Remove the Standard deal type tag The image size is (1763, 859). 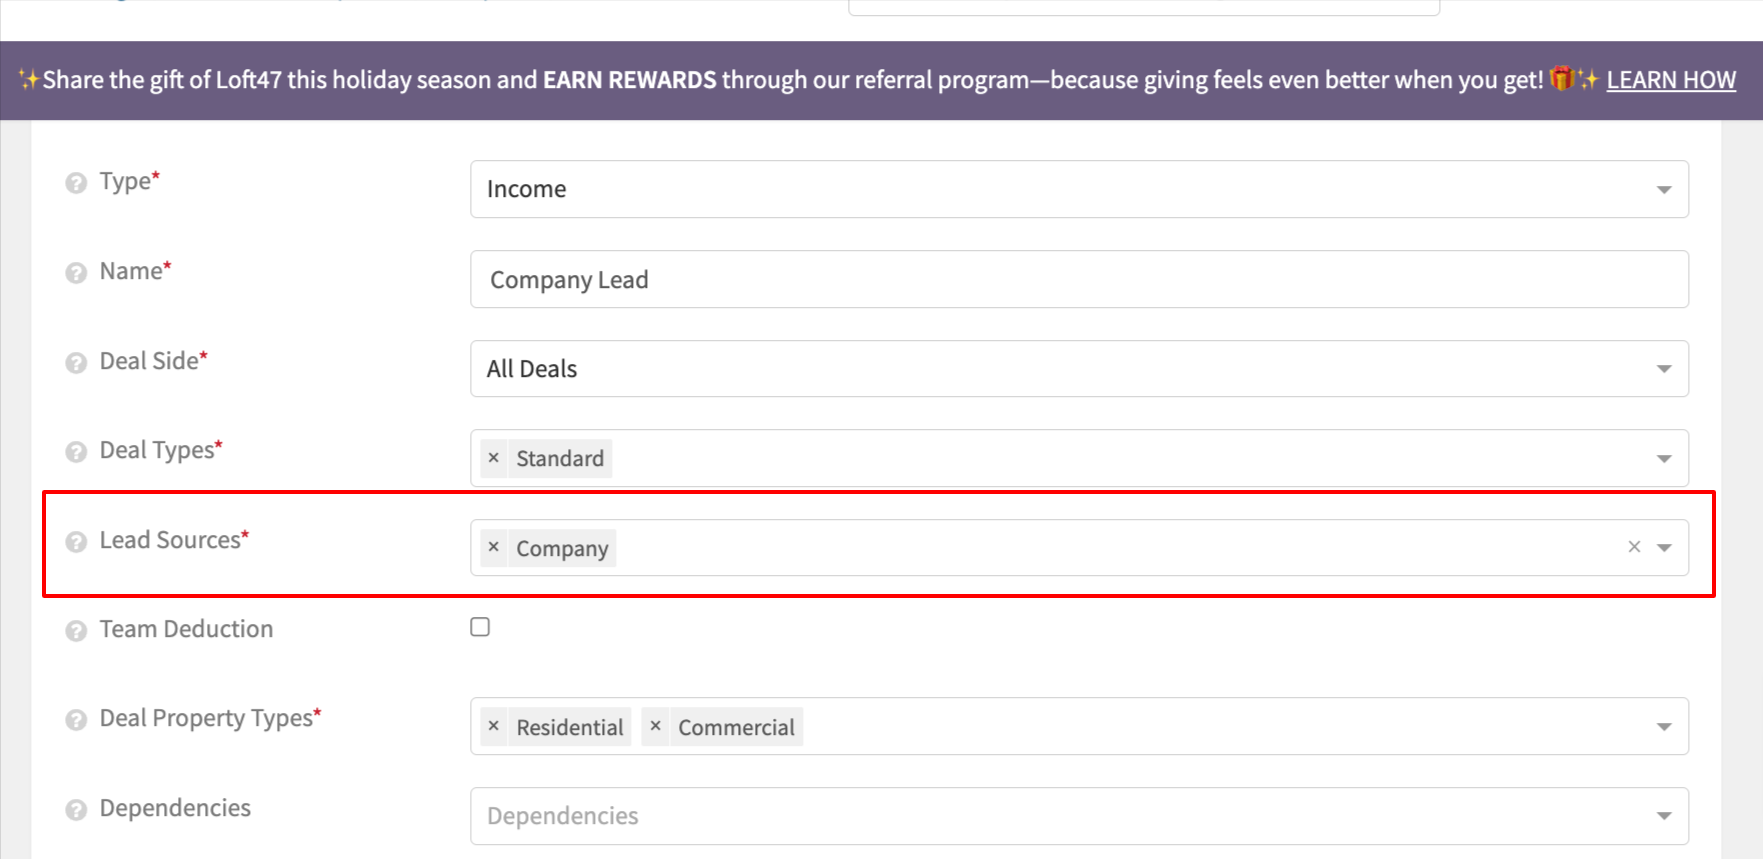(x=493, y=458)
